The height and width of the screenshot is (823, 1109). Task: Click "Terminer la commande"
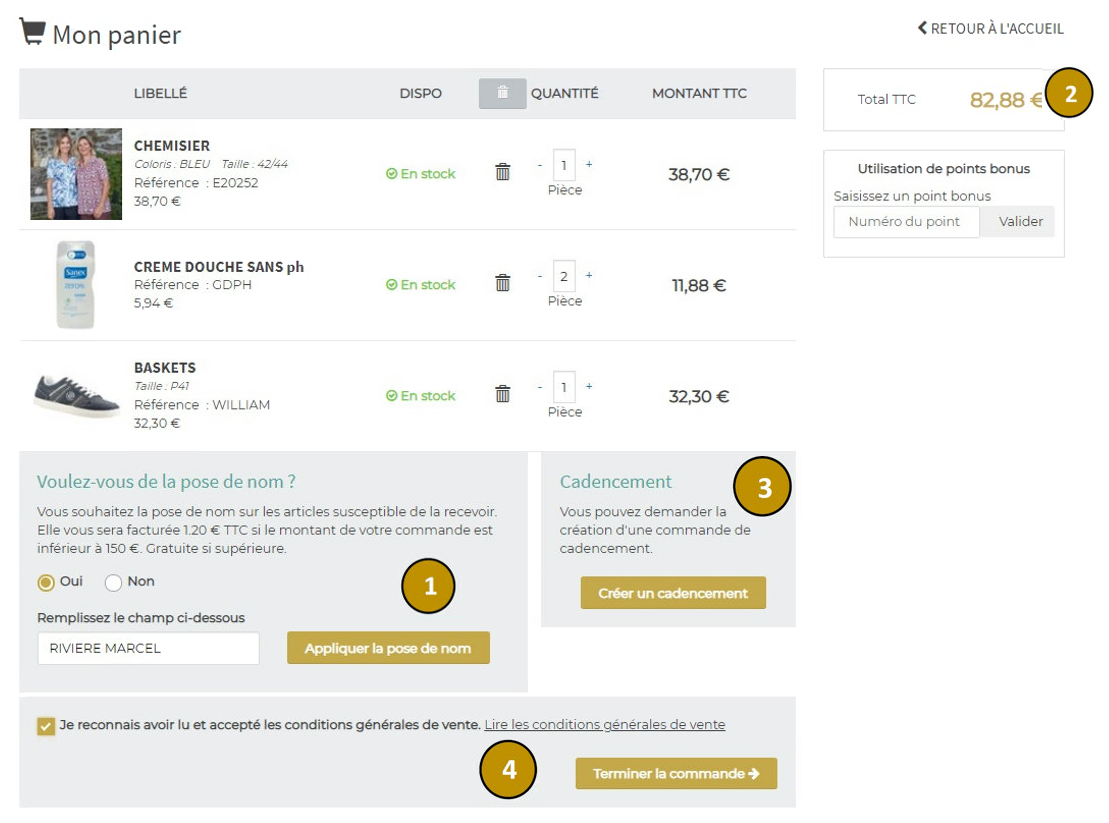click(x=676, y=772)
